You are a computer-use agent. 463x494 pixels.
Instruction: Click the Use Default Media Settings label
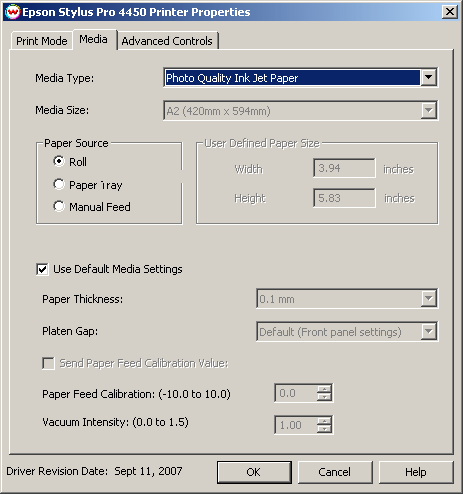pos(118,269)
